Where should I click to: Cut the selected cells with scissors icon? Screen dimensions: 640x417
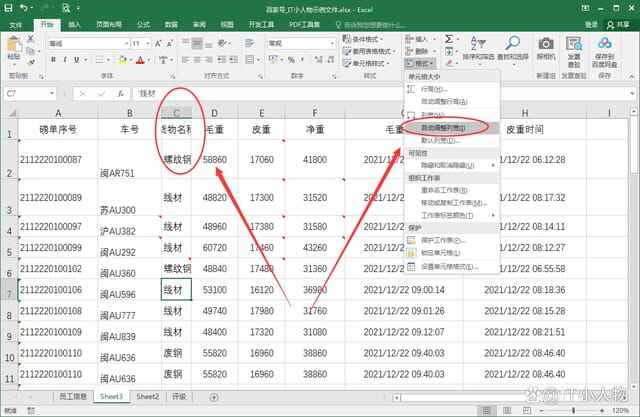tap(31, 40)
